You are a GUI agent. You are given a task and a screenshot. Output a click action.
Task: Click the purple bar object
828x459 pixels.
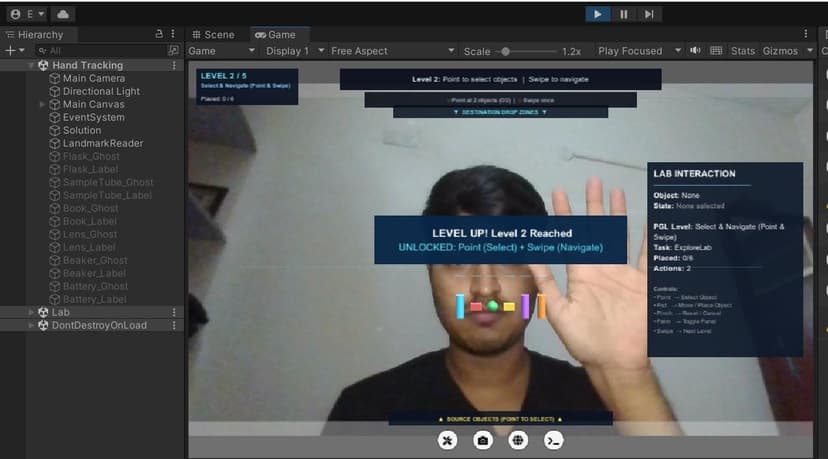click(525, 306)
